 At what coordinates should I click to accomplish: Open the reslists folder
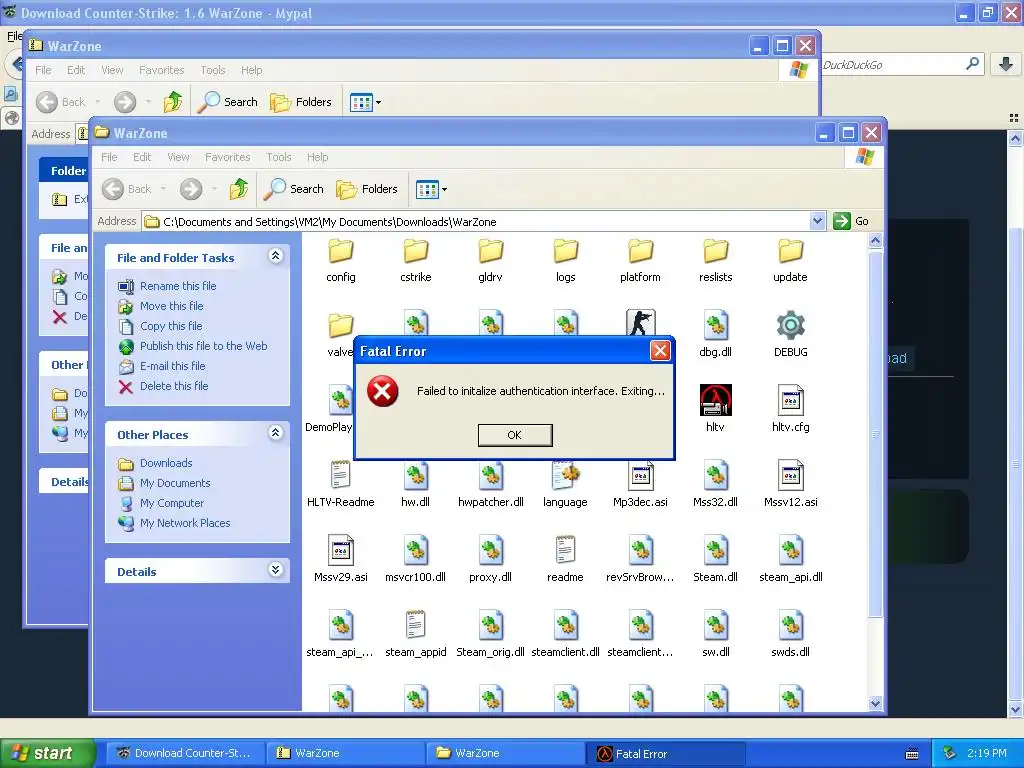pyautogui.click(x=715, y=260)
